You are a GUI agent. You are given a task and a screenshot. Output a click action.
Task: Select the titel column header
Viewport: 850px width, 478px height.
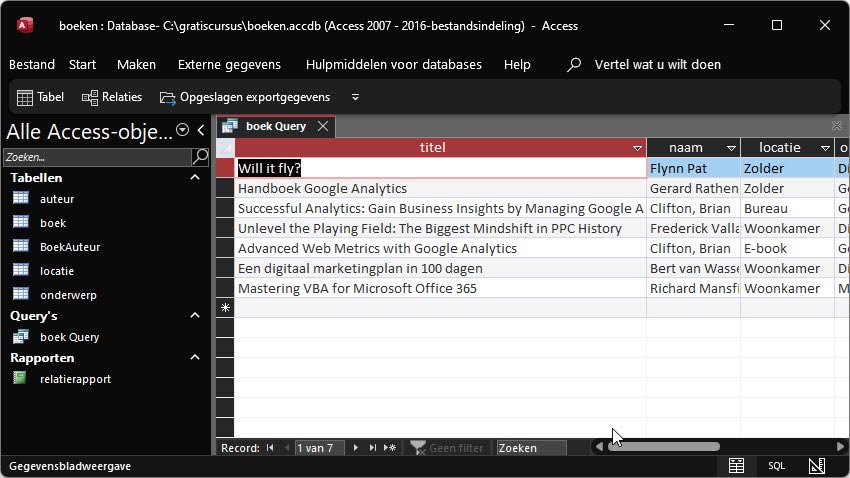click(432, 147)
